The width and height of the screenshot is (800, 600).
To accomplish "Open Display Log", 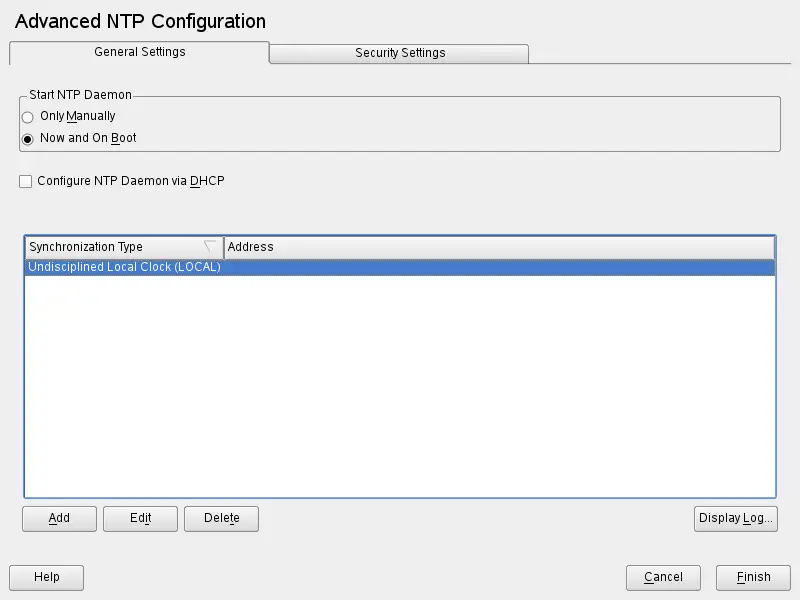I will [x=735, y=518].
